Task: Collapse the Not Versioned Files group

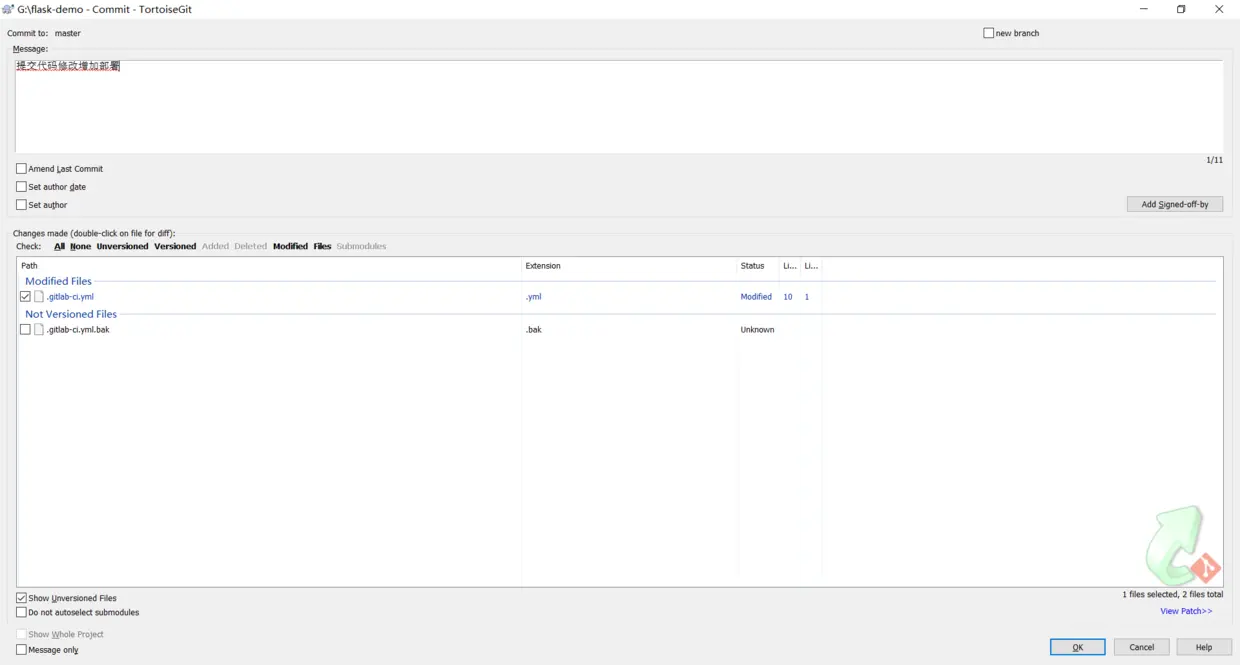Action: 71,314
